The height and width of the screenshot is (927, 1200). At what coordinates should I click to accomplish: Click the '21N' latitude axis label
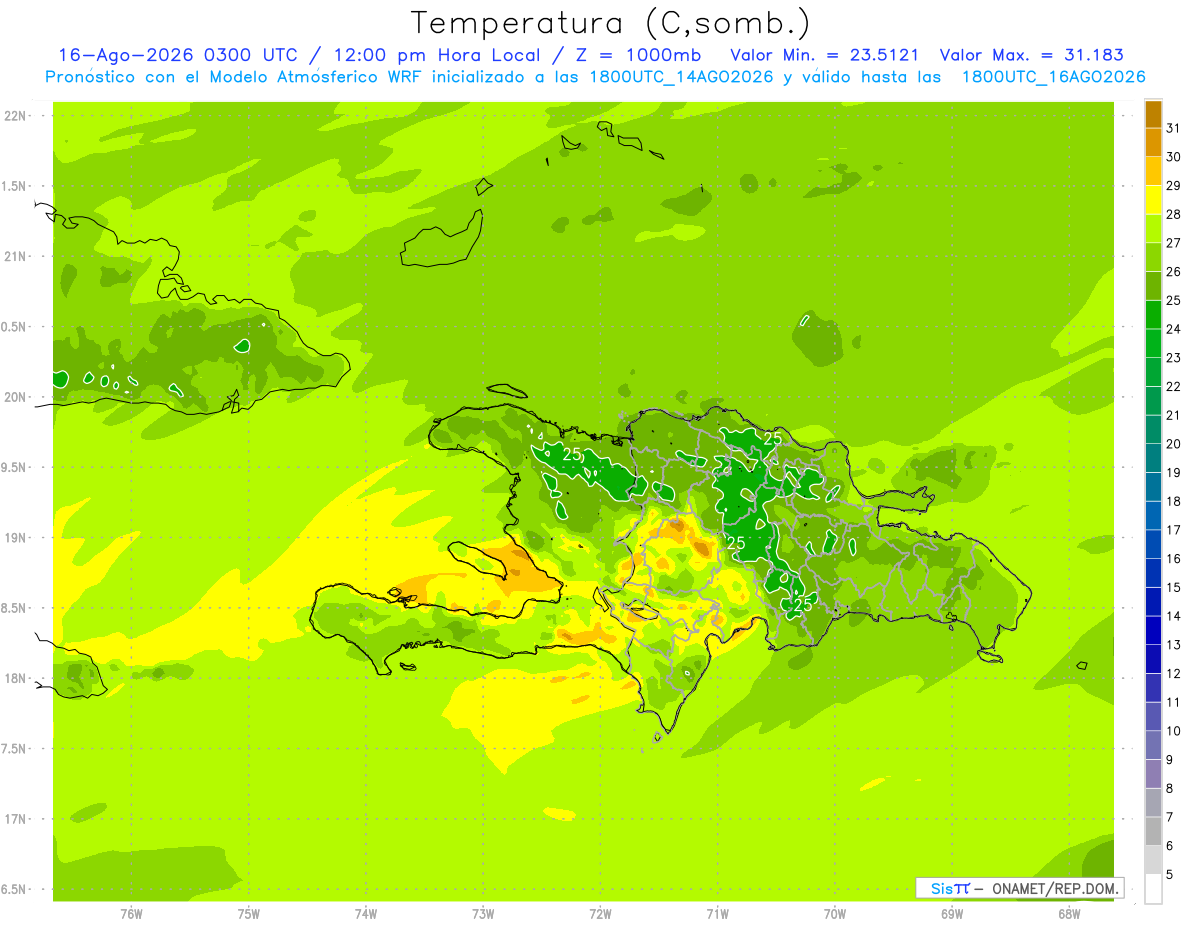click(17, 257)
